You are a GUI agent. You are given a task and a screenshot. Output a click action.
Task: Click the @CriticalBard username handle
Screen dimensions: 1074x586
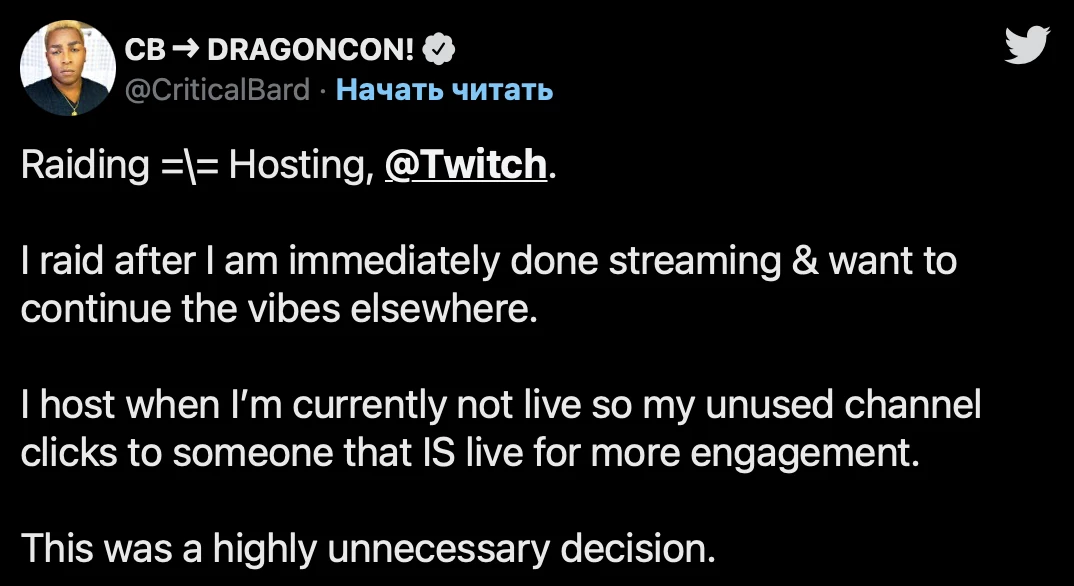216,90
